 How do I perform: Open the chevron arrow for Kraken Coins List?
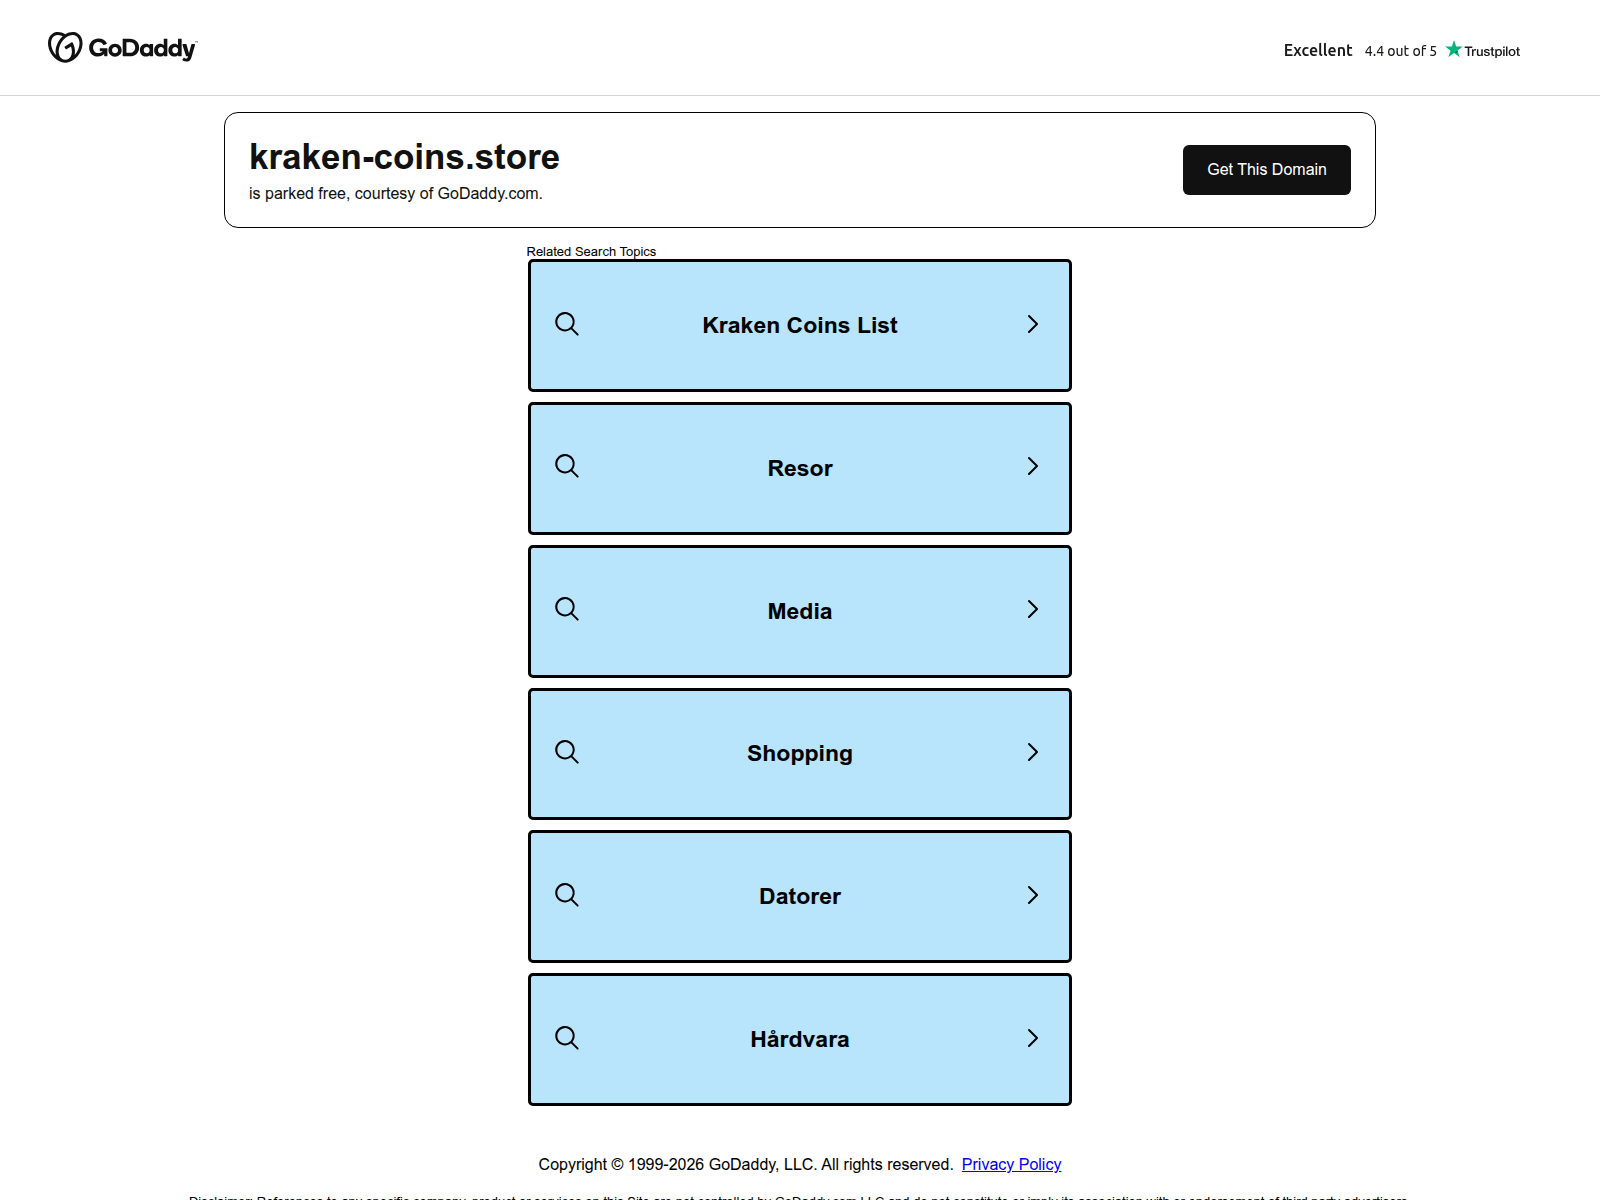[1033, 324]
